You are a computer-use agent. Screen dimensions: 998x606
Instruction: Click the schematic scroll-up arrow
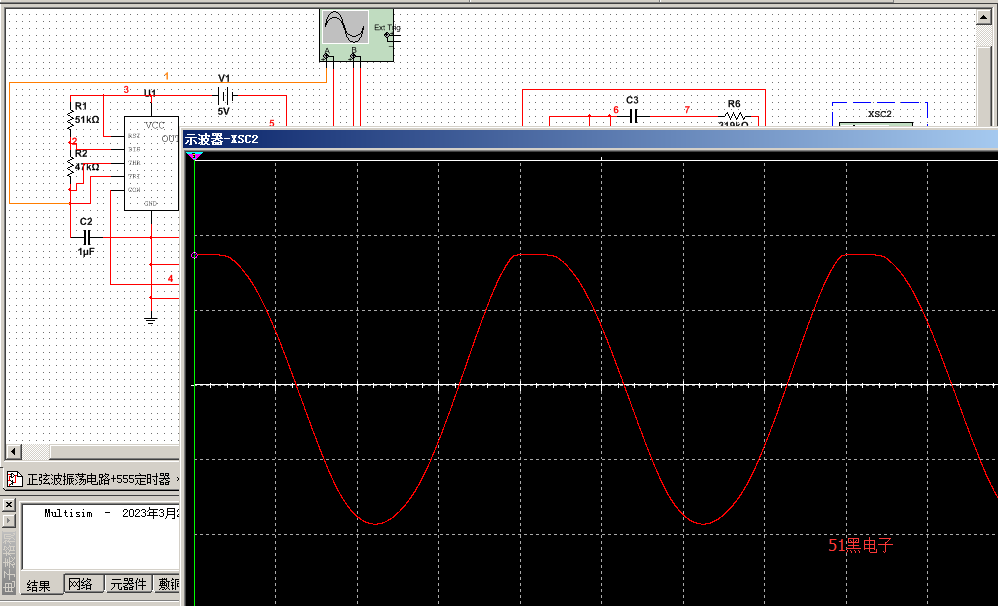[x=983, y=18]
